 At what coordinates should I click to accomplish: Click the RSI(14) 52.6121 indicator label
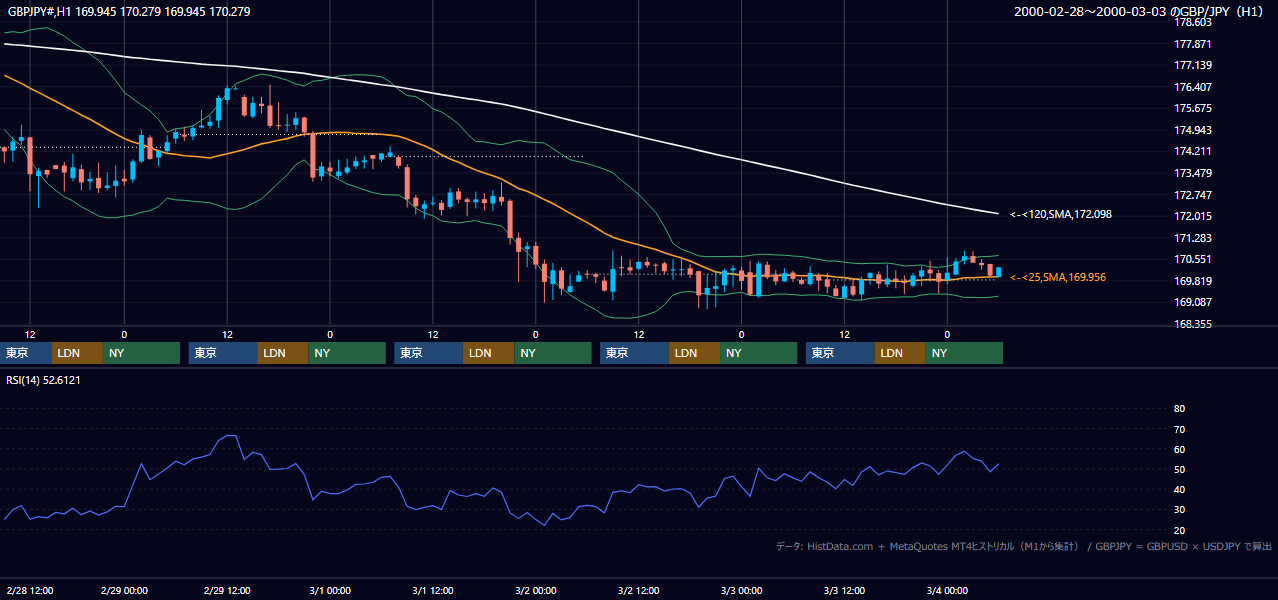point(43,380)
